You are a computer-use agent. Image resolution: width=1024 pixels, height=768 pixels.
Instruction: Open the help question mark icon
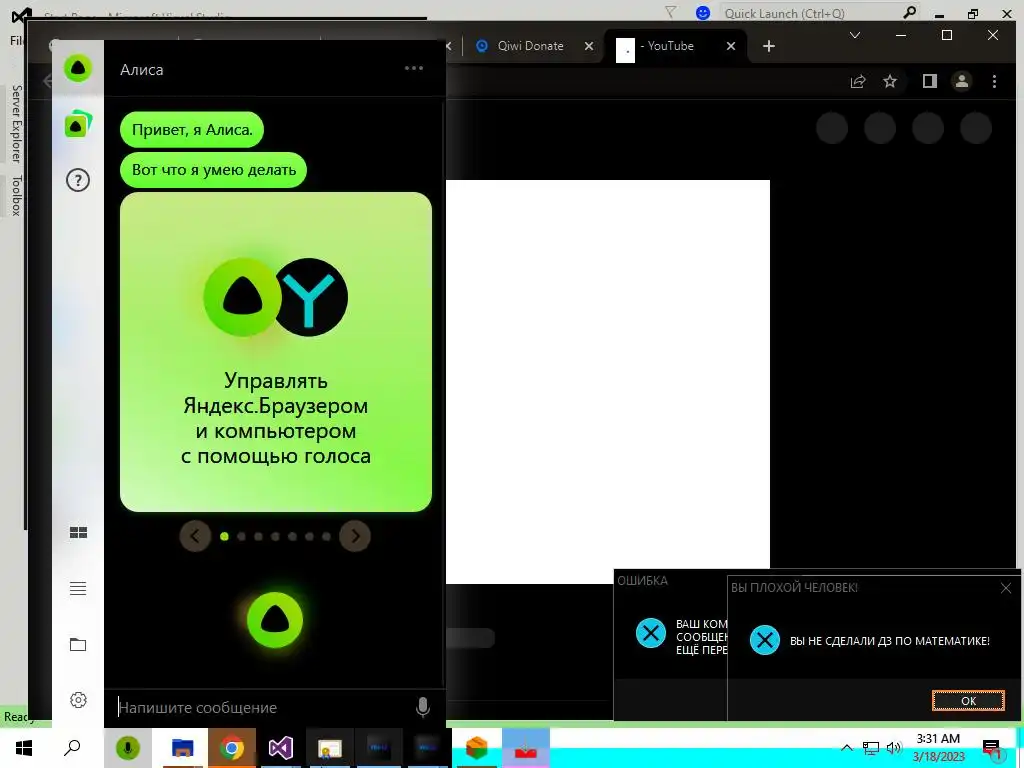tap(78, 180)
